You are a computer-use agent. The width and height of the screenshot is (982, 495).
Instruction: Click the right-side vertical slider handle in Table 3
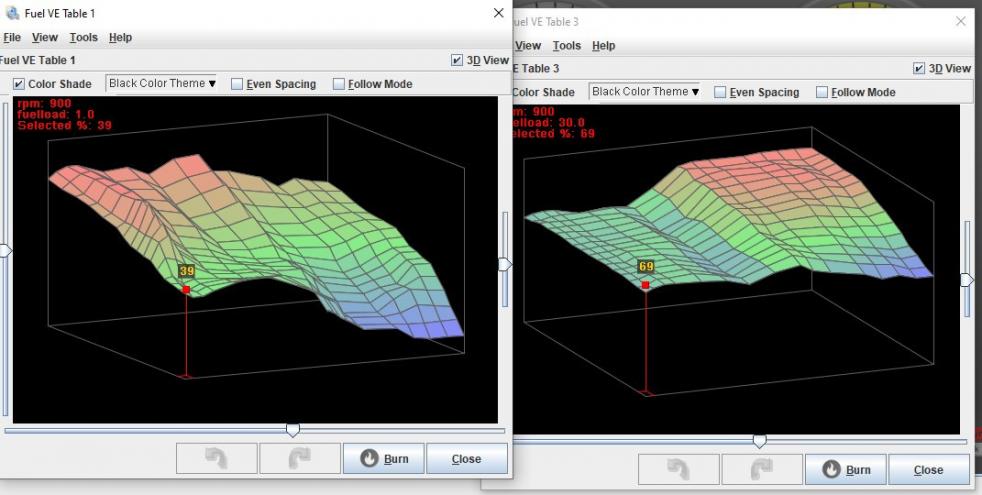[x=966, y=280]
